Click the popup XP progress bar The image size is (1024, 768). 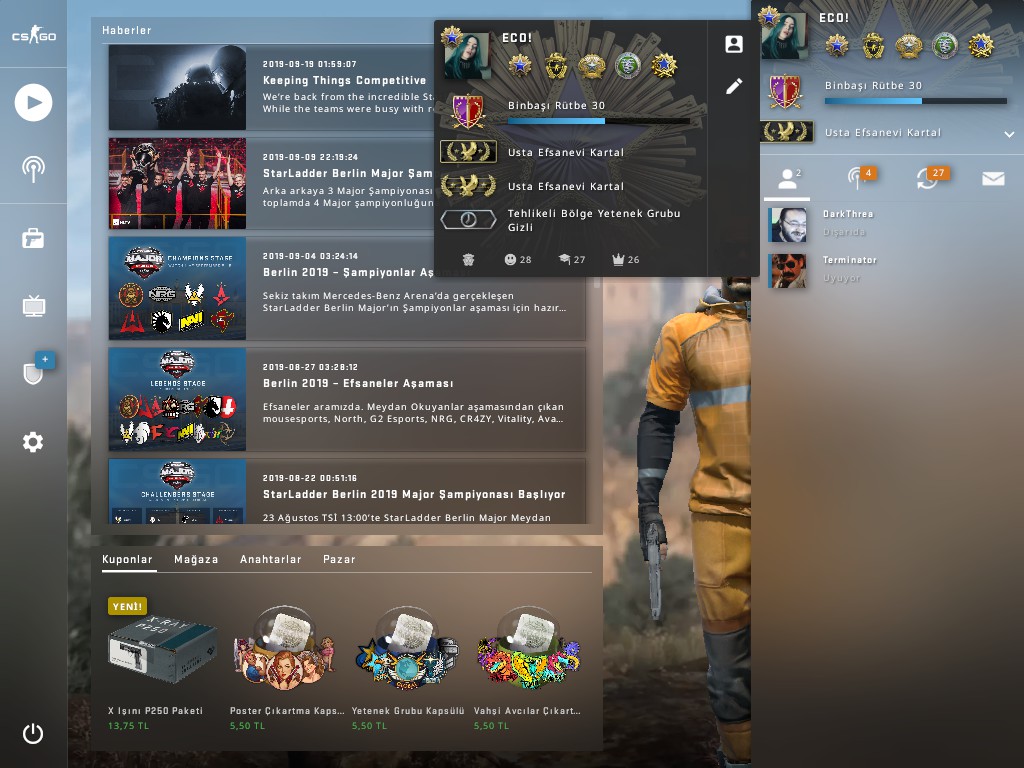click(x=599, y=121)
